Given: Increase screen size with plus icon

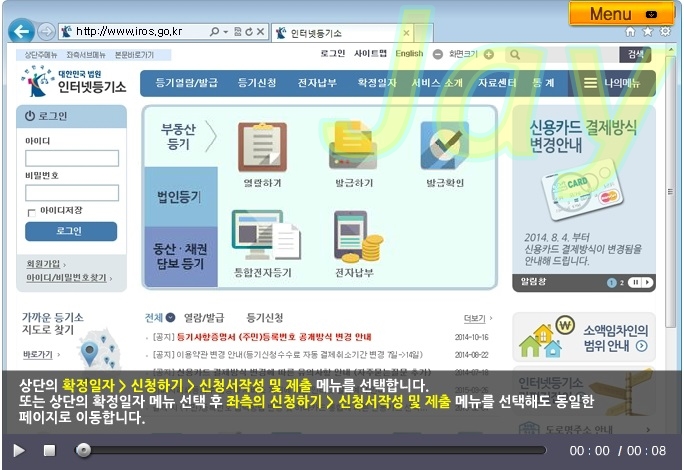Looking at the screenshot, I should (x=489, y=55).
